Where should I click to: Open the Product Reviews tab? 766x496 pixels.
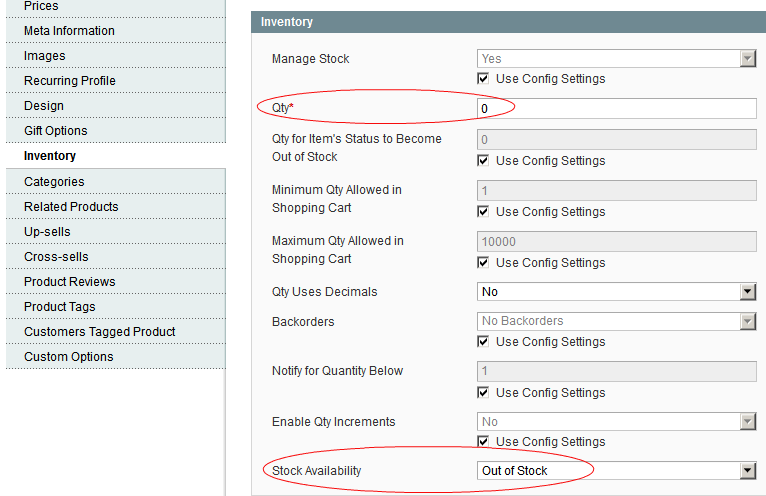click(116, 281)
